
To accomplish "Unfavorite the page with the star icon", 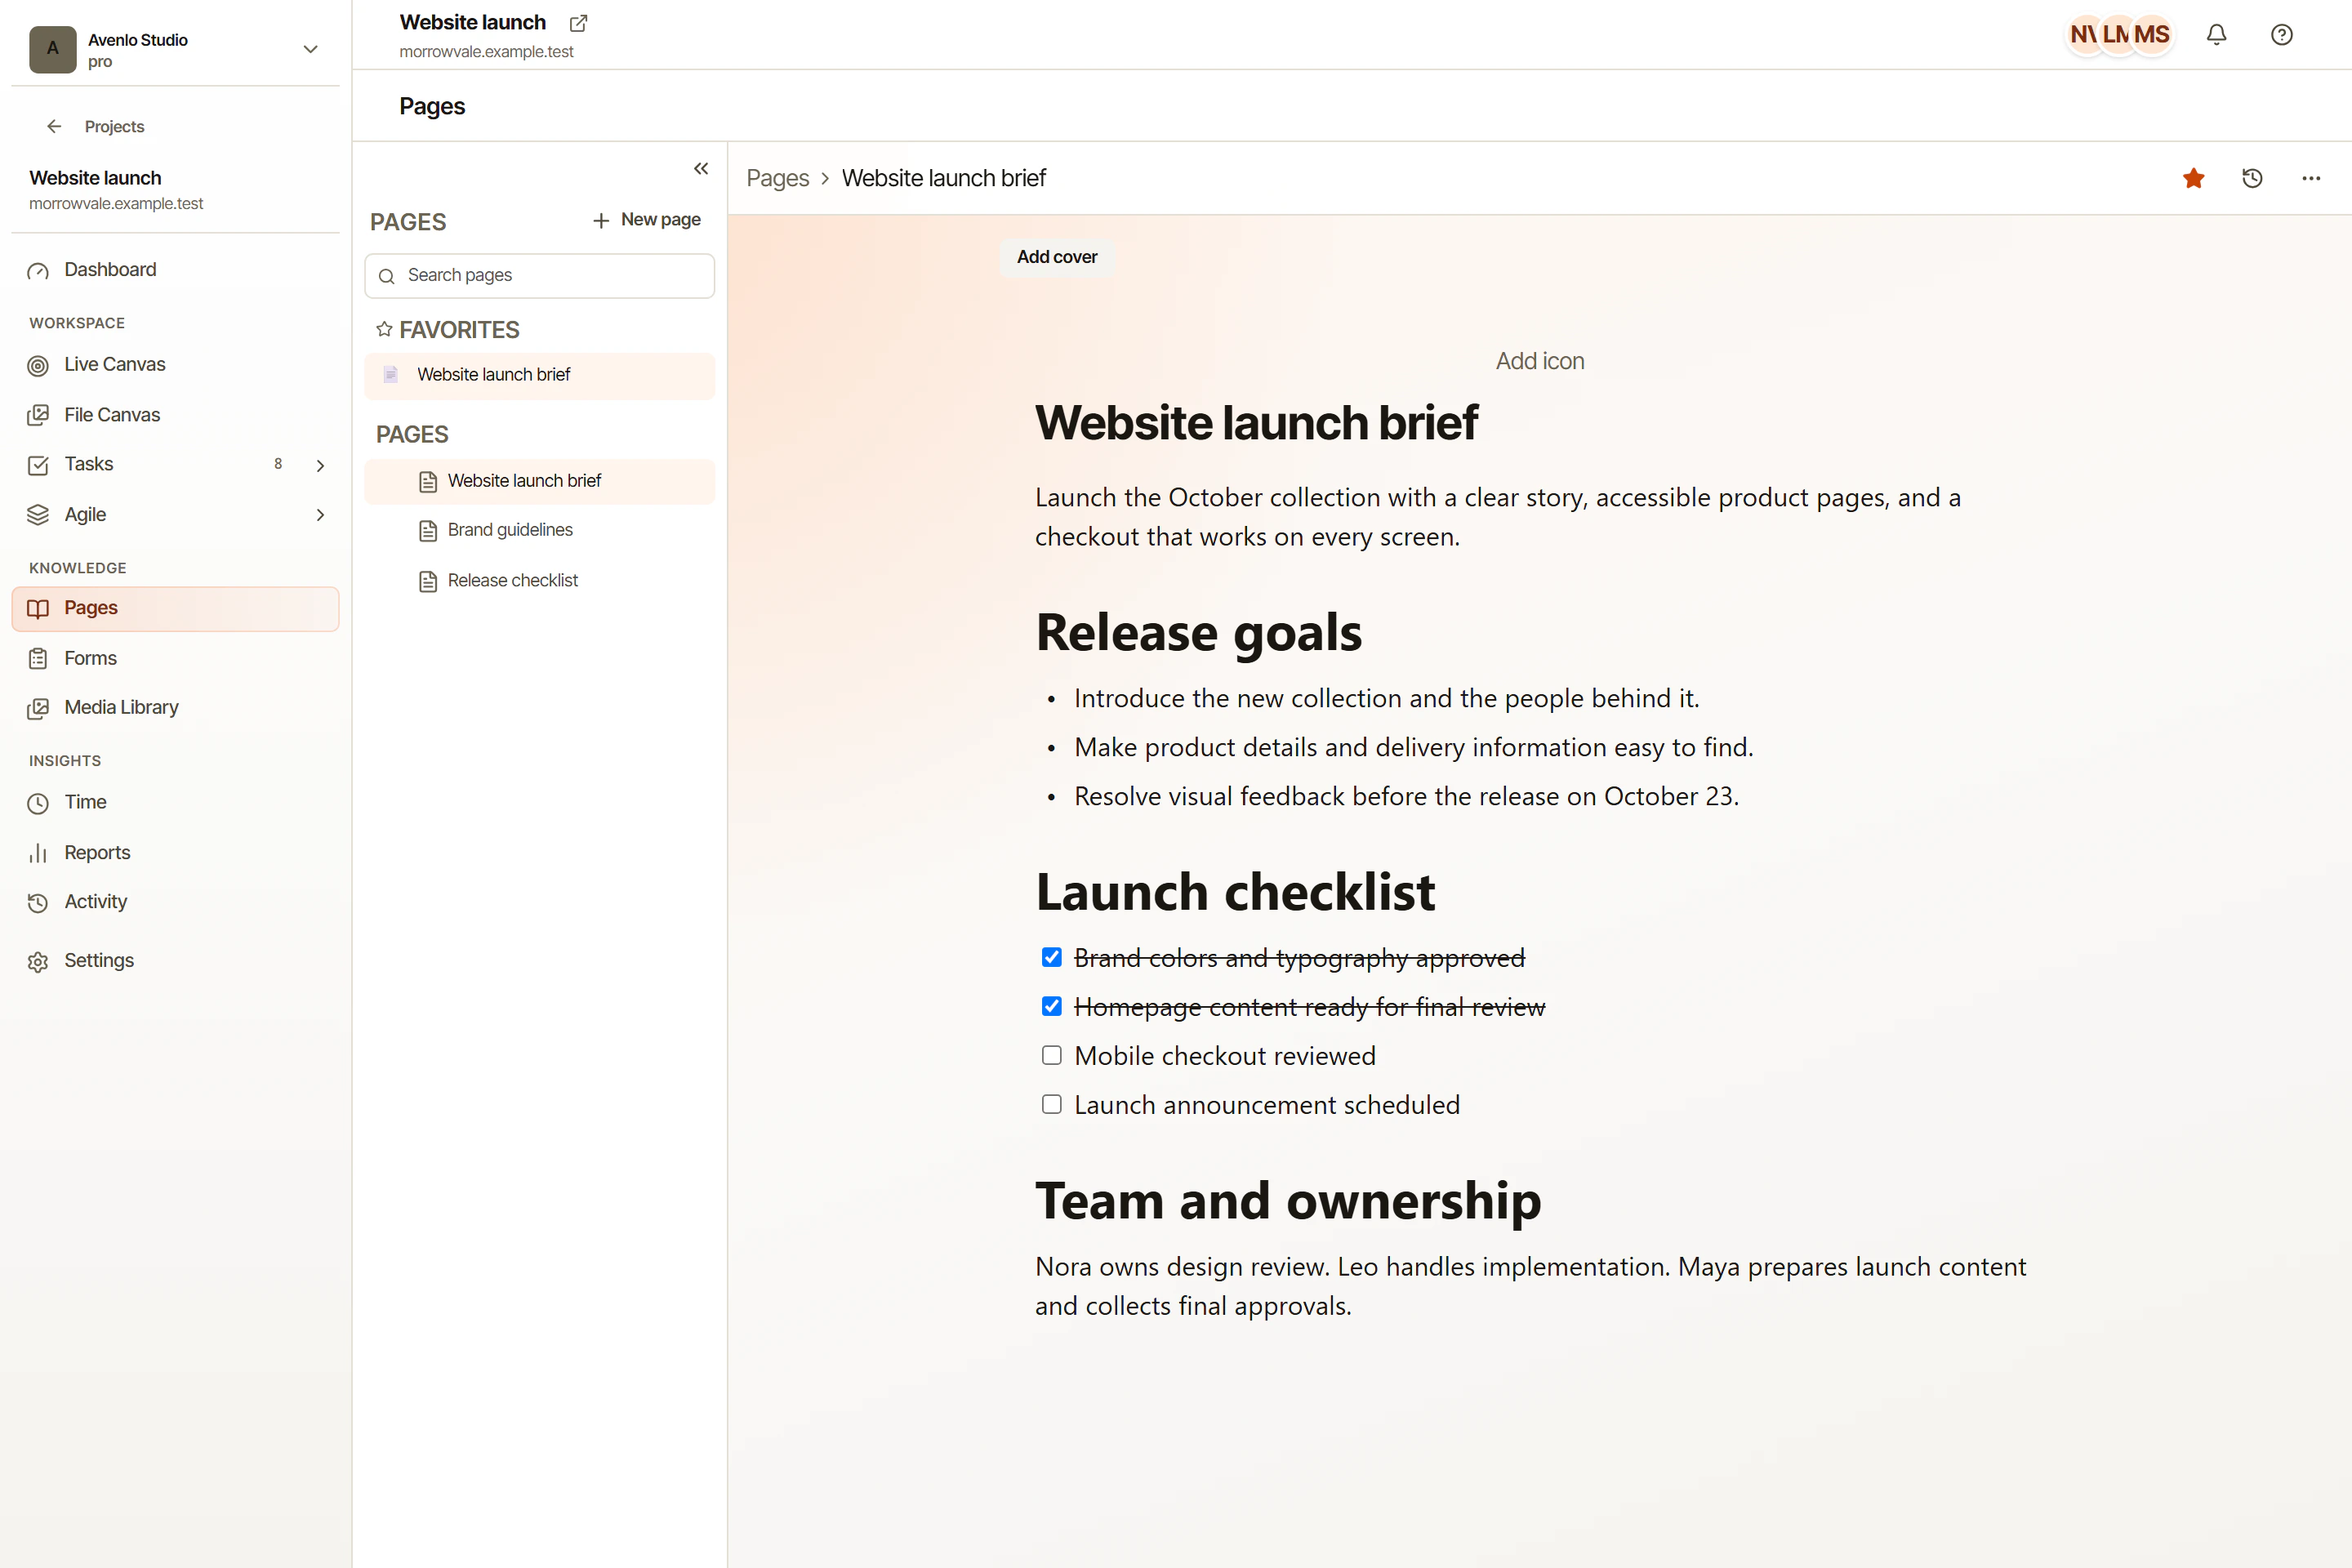I will pyautogui.click(x=2194, y=178).
